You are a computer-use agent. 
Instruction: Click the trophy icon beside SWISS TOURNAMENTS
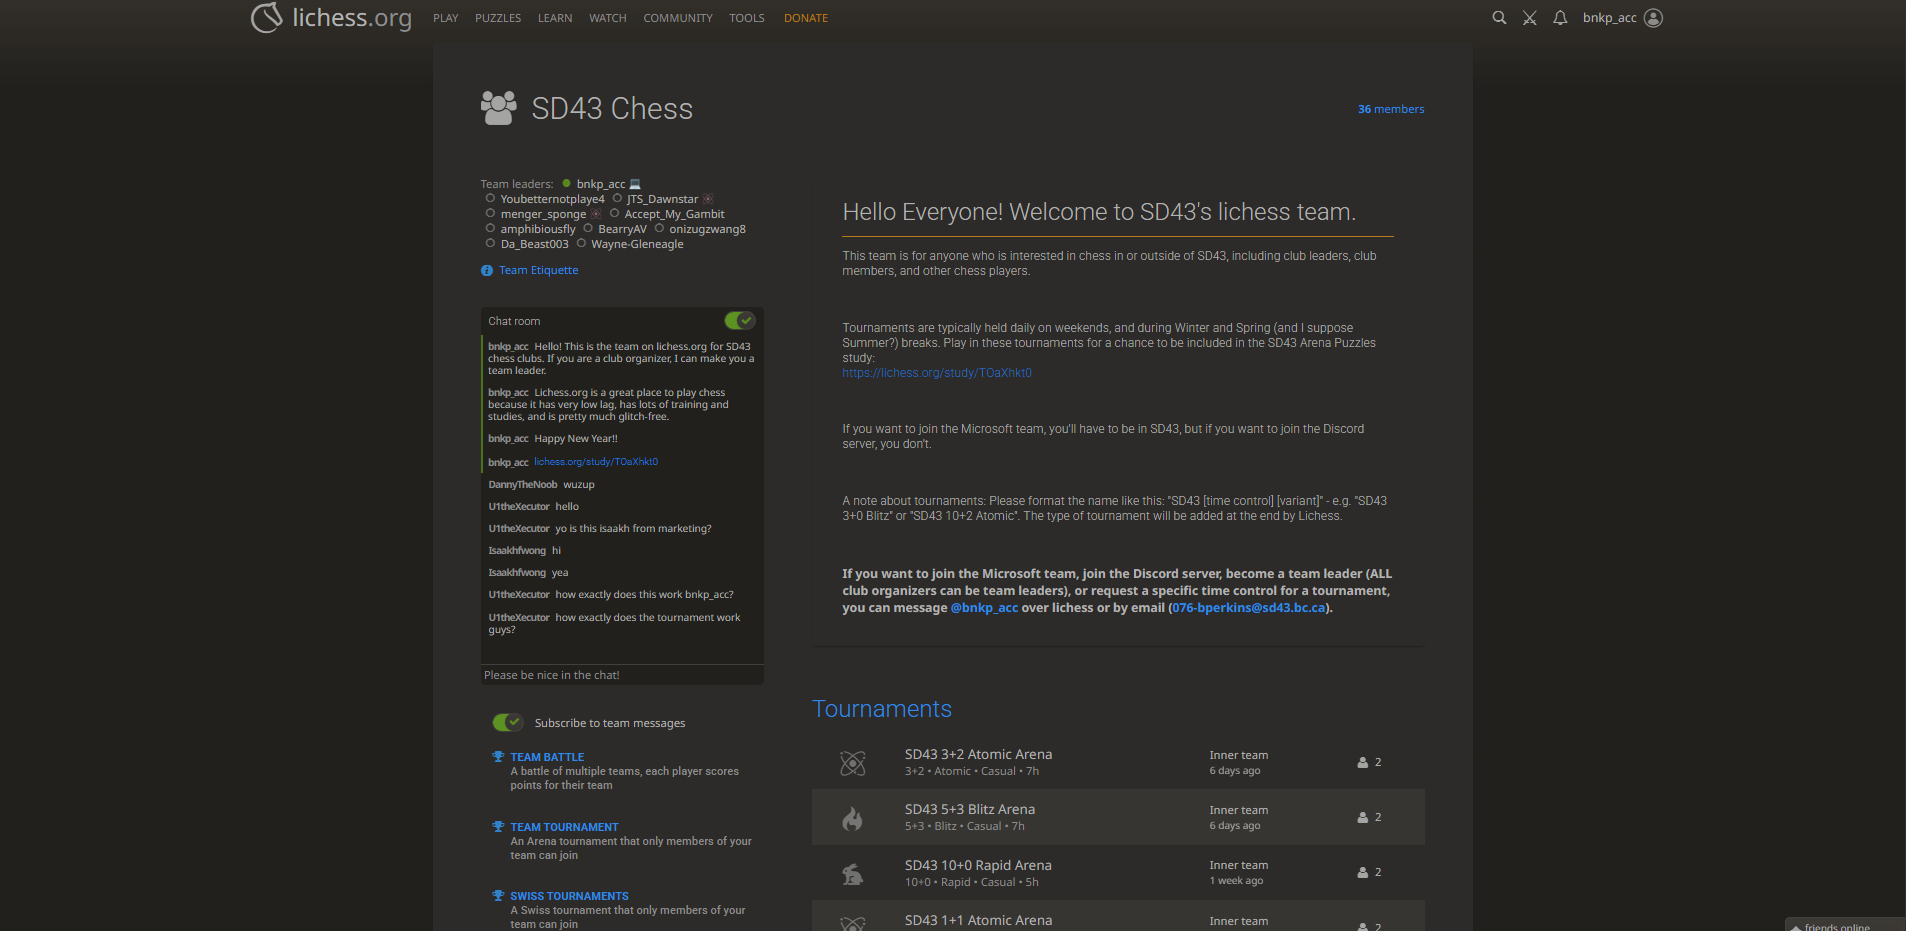(x=498, y=895)
